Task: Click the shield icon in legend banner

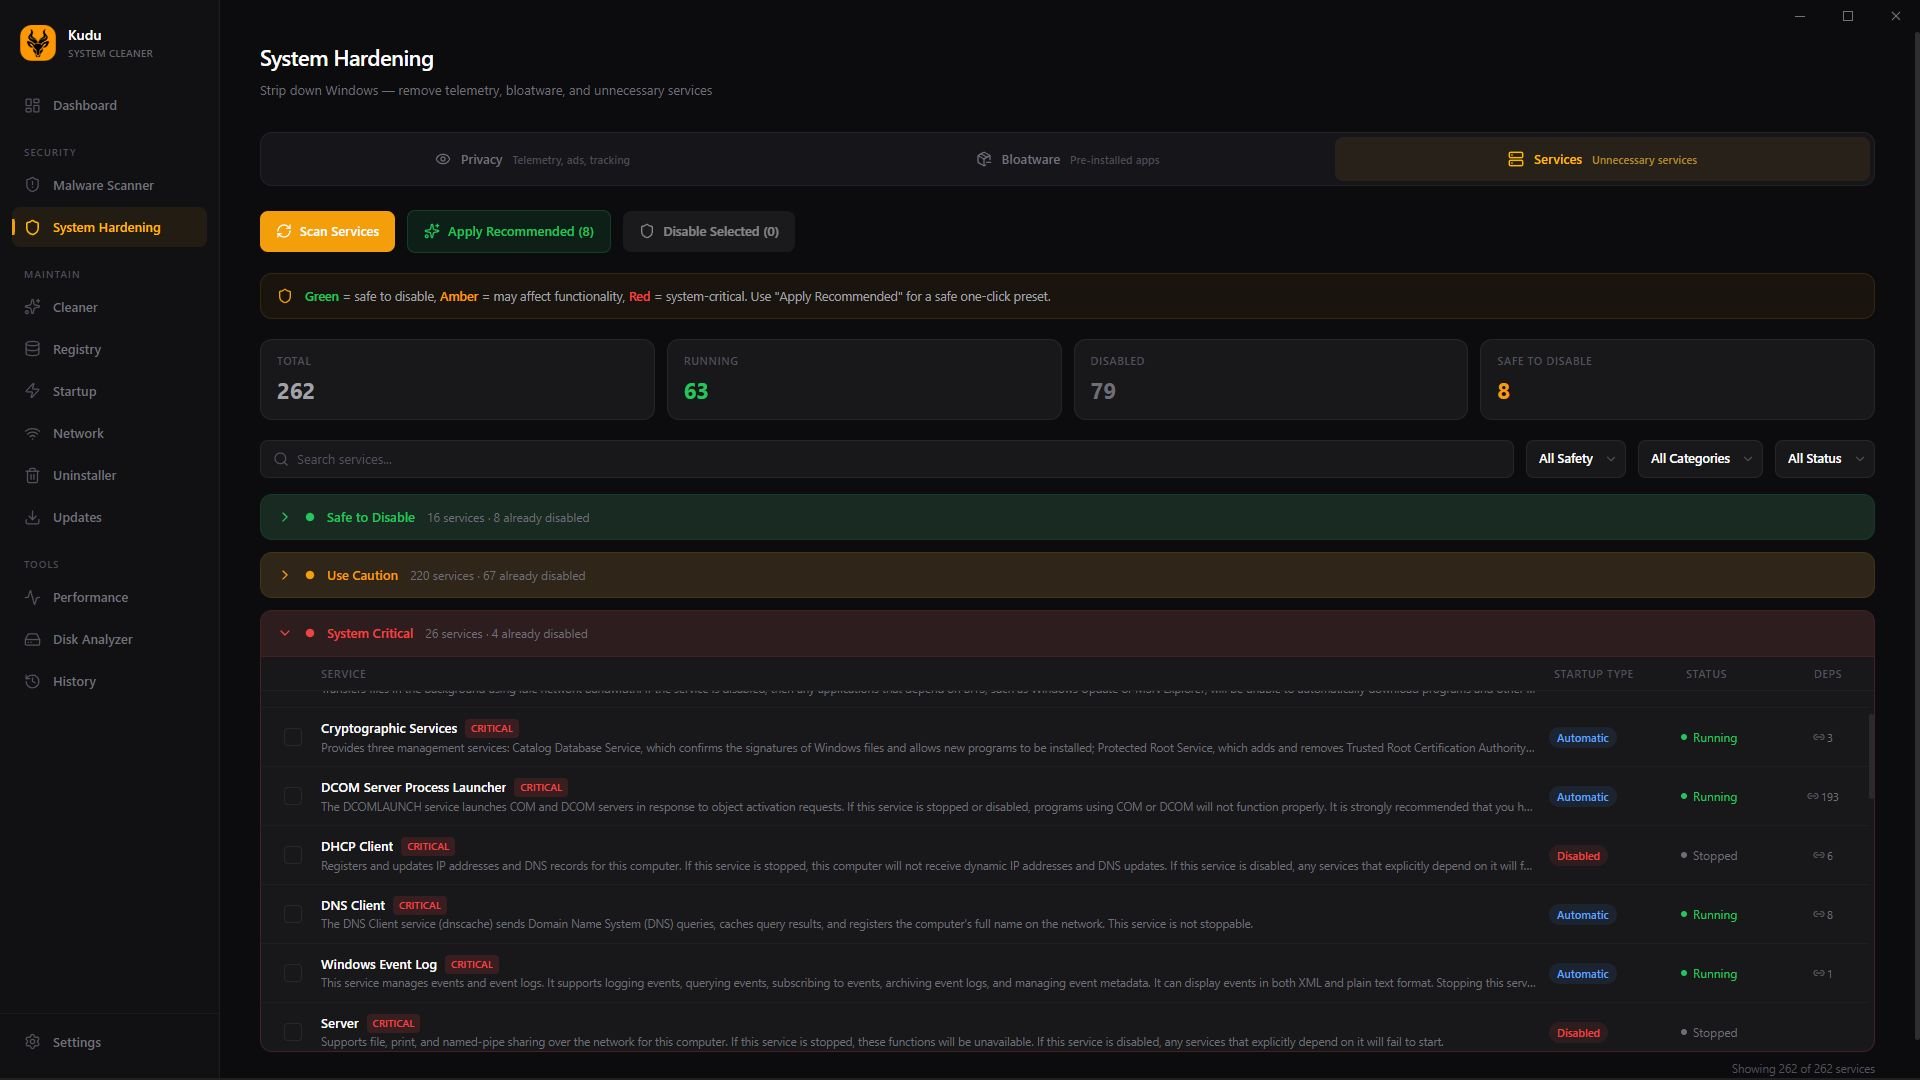Action: click(285, 297)
